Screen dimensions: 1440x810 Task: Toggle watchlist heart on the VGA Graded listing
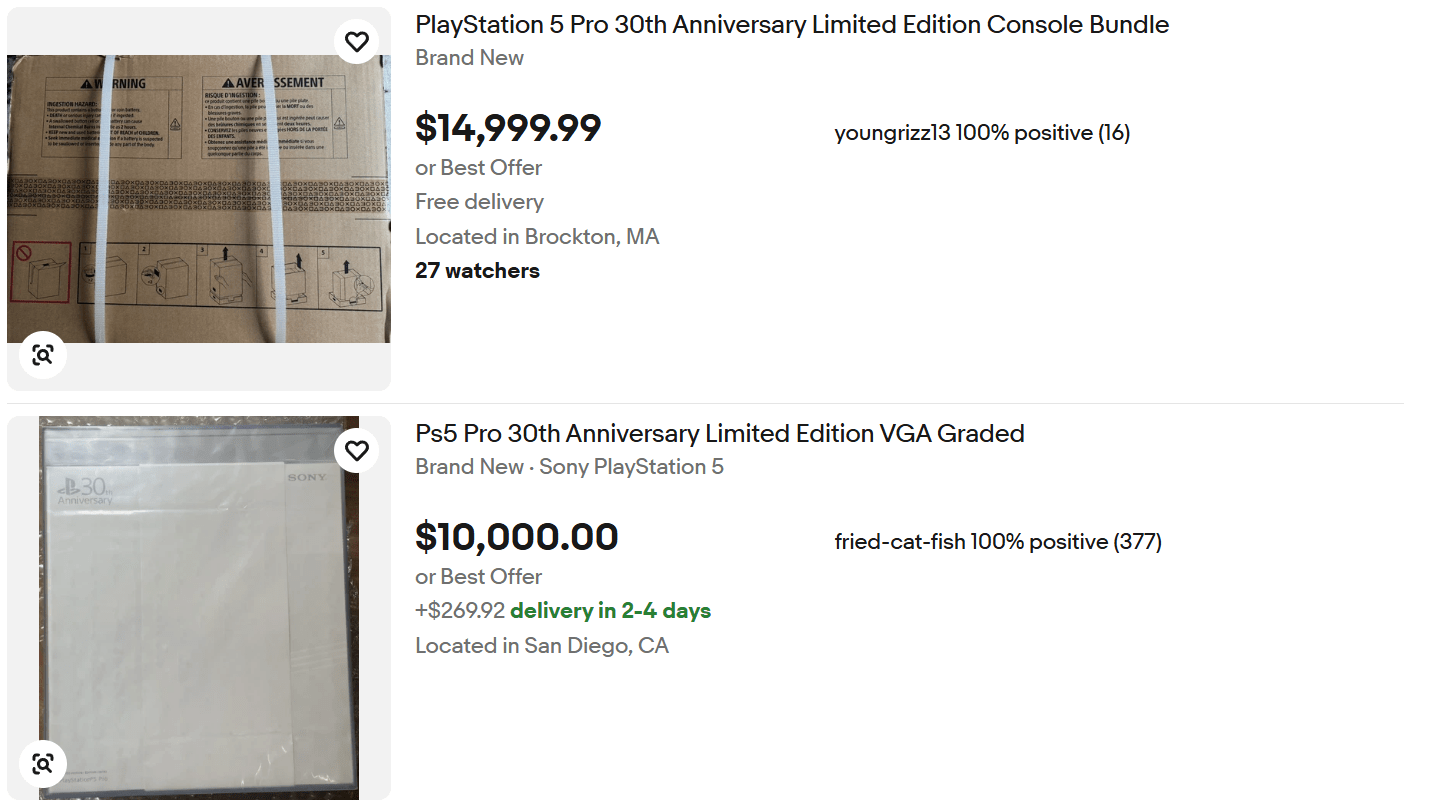[357, 451]
